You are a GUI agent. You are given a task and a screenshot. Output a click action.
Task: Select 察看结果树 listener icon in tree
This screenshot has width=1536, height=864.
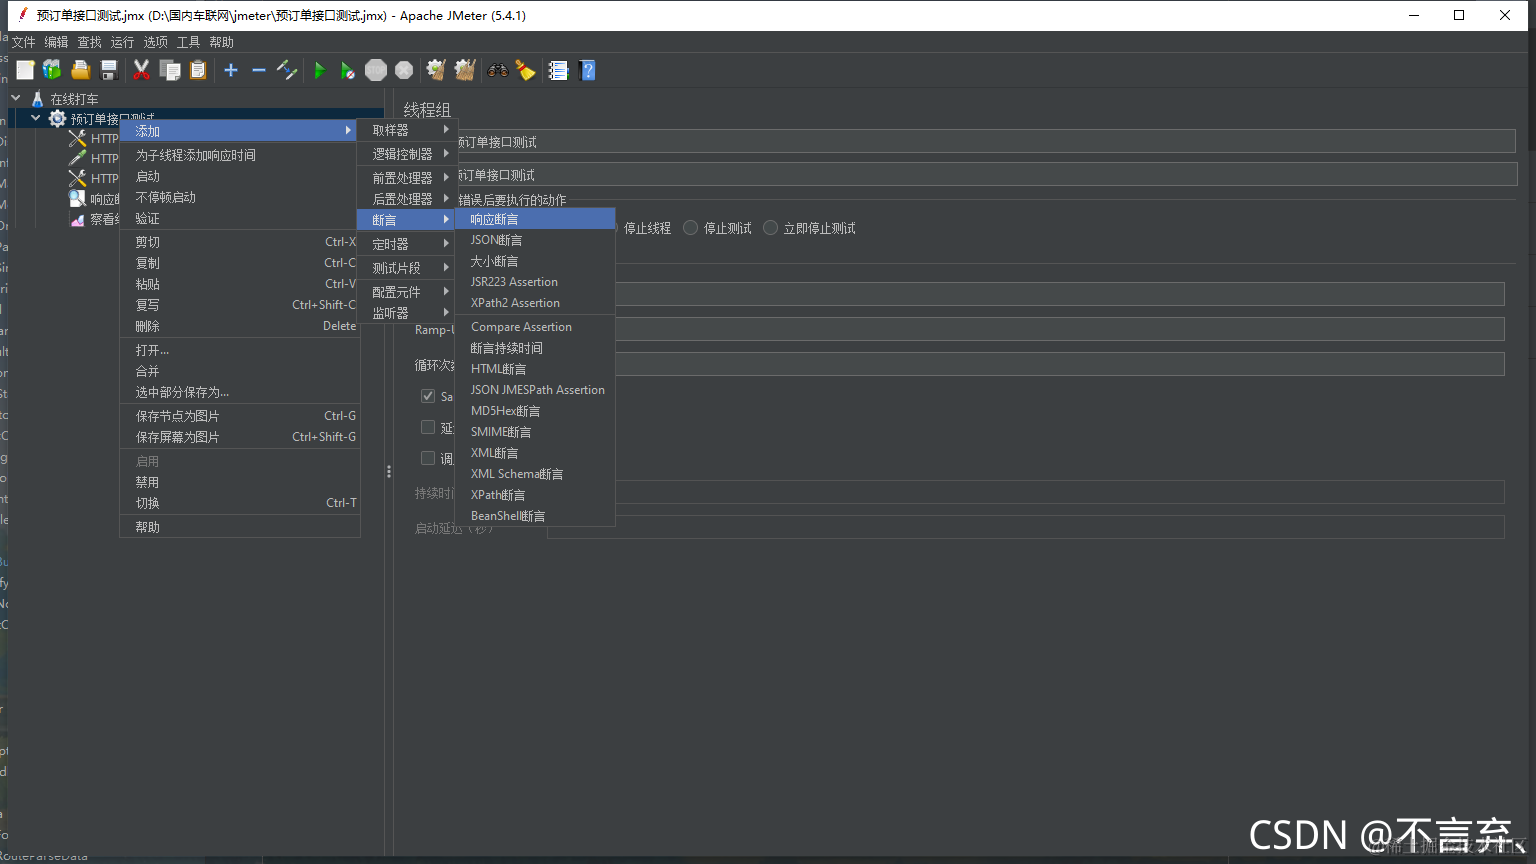[77, 219]
